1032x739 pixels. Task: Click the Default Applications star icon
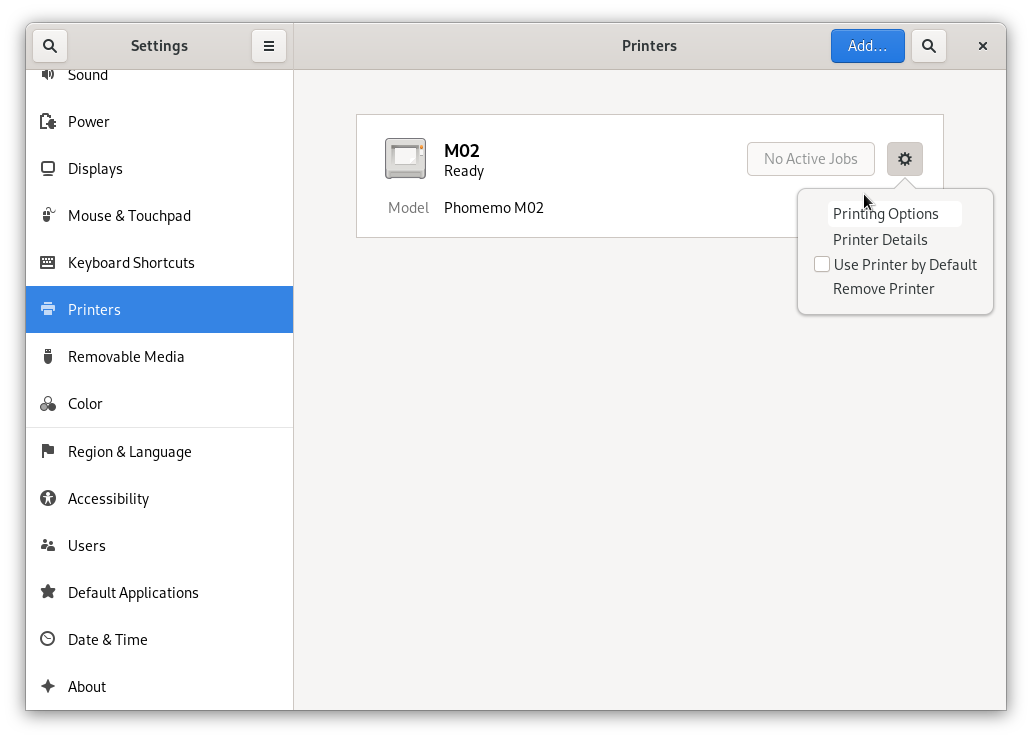point(47,592)
